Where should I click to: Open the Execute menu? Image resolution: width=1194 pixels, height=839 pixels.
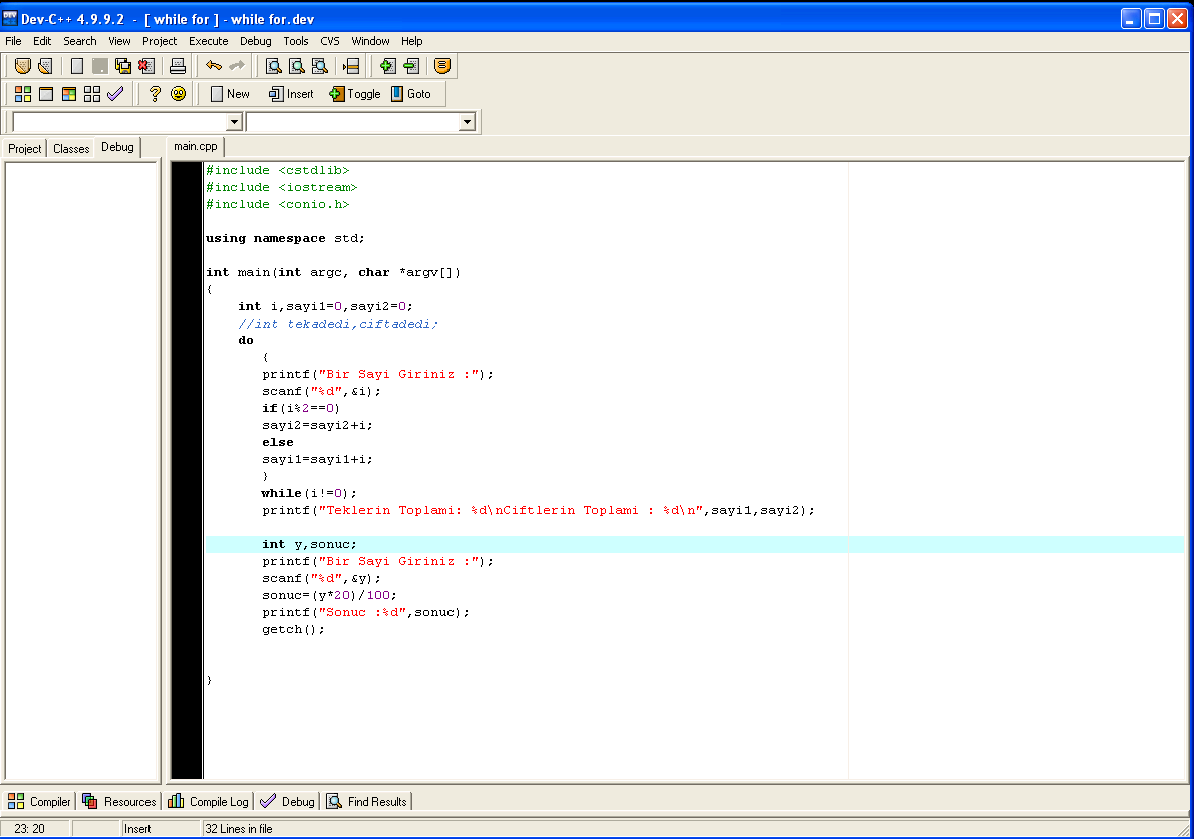[209, 41]
